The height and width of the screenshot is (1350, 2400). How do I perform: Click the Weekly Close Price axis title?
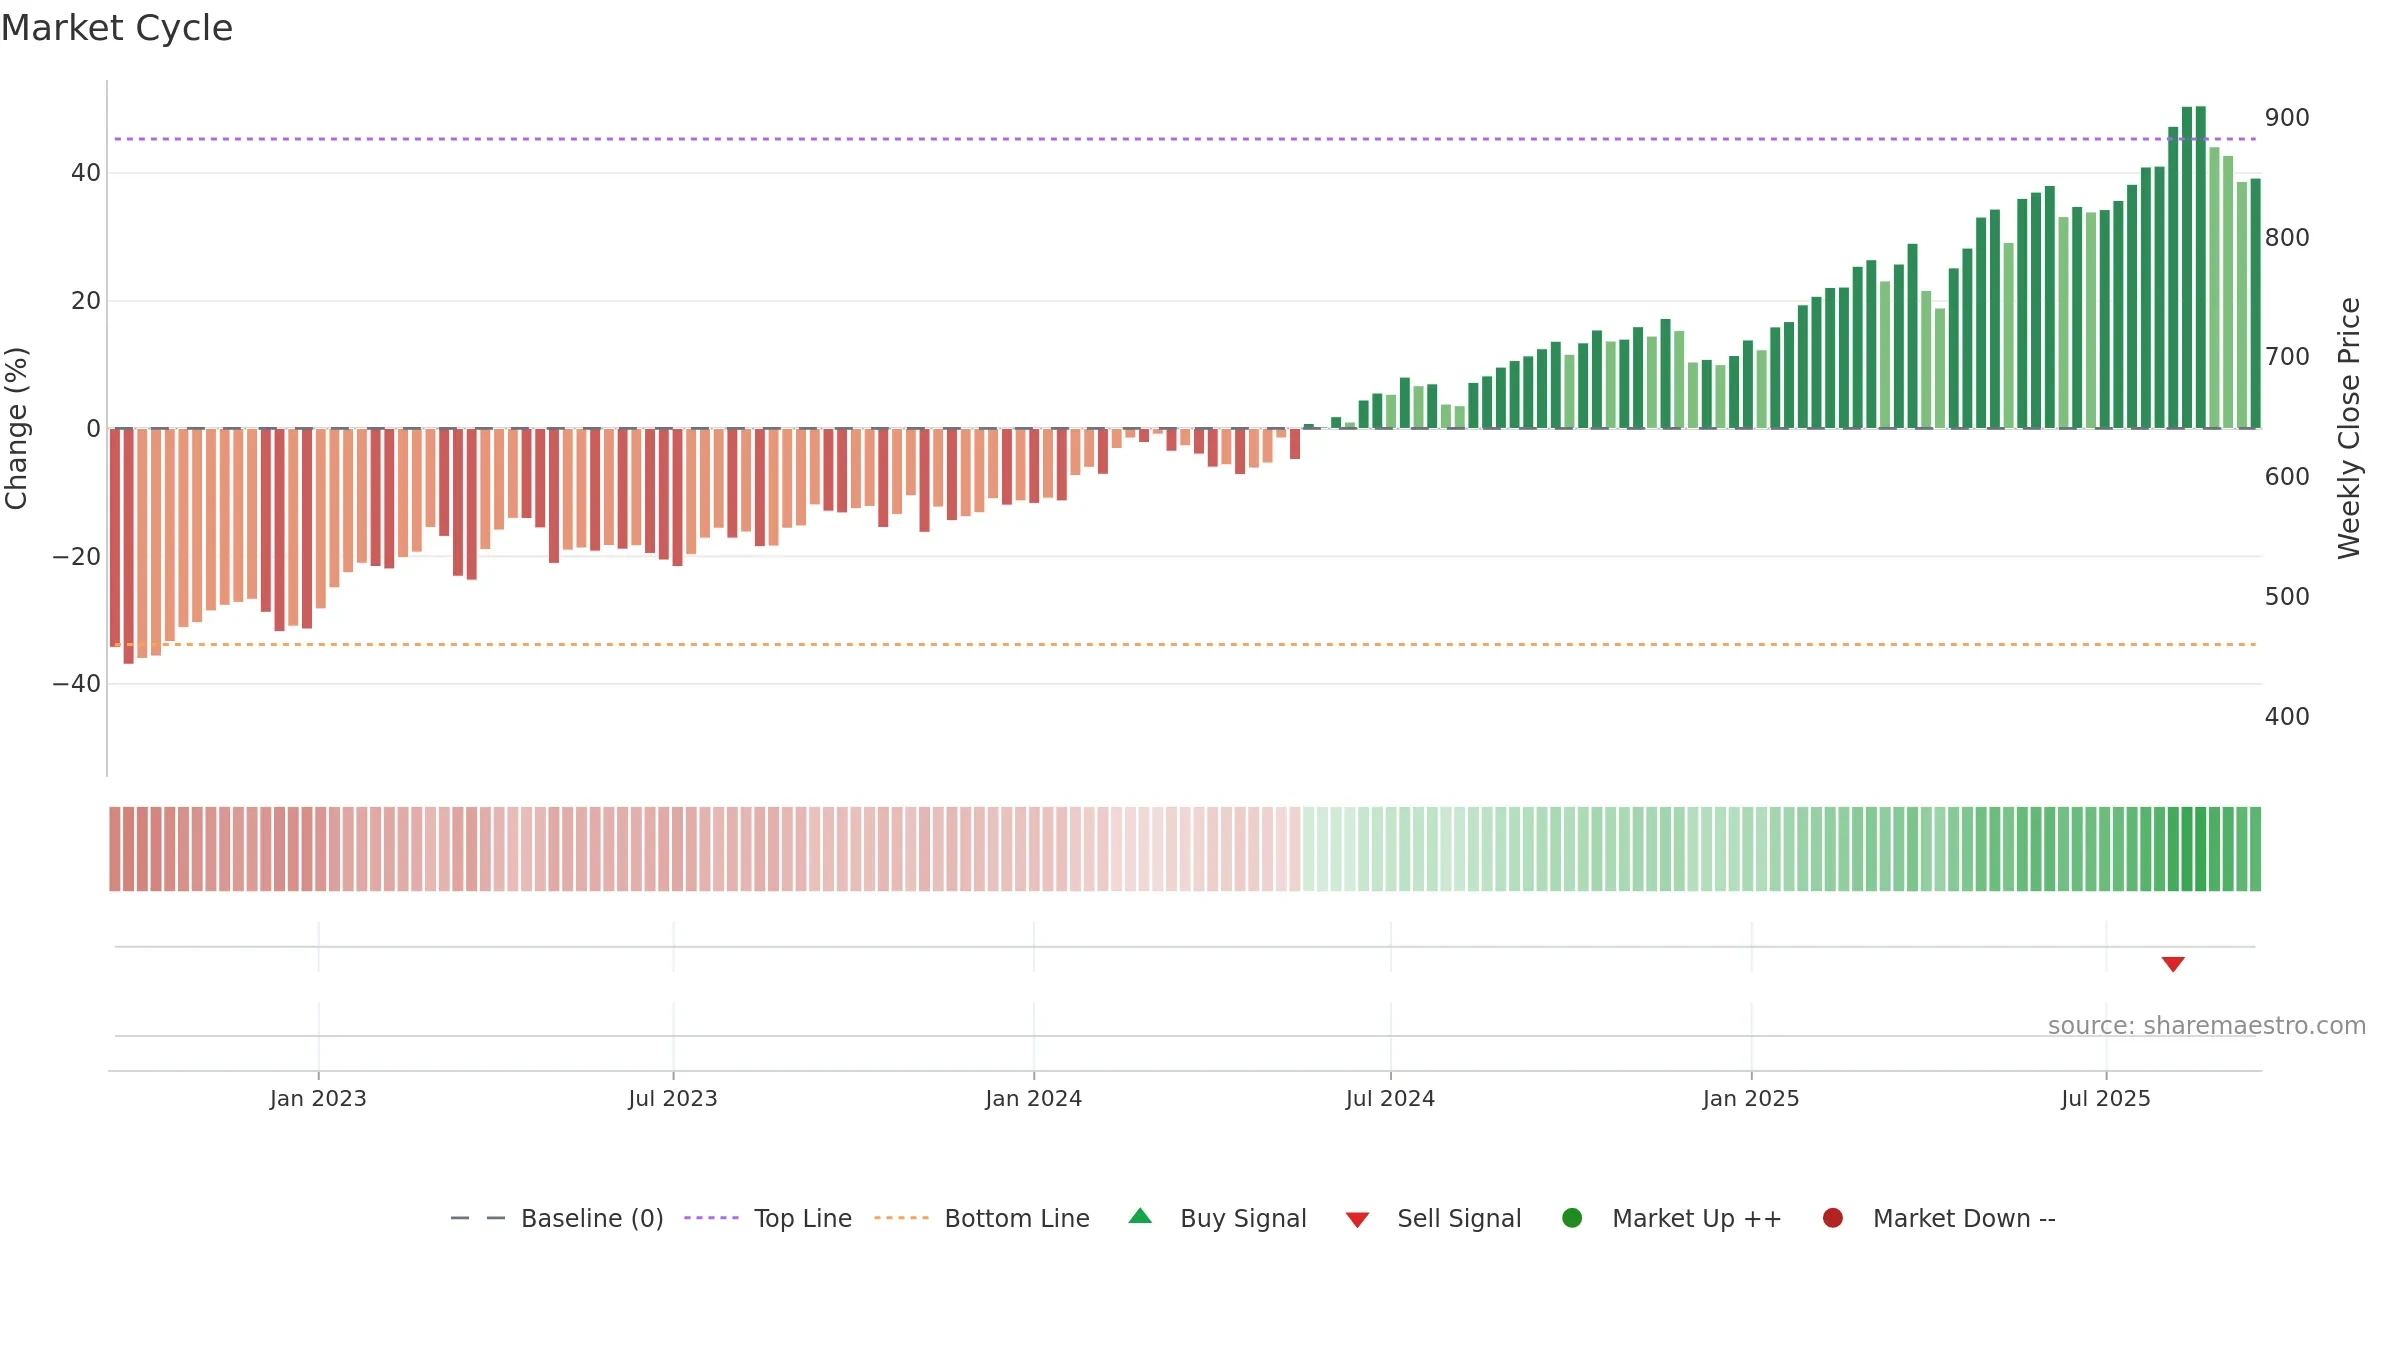2349,428
